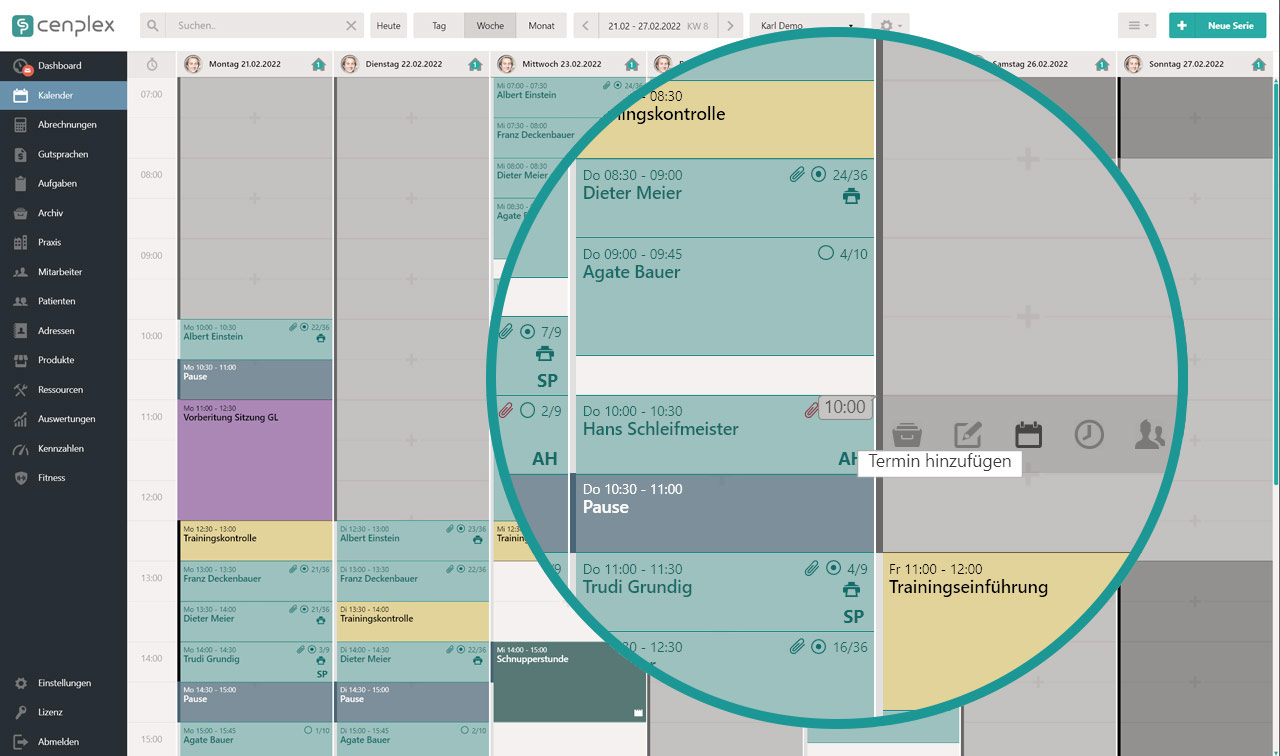
Task: Toggle the status circle on Monday's Dieter Meier appointment
Action: click(305, 609)
